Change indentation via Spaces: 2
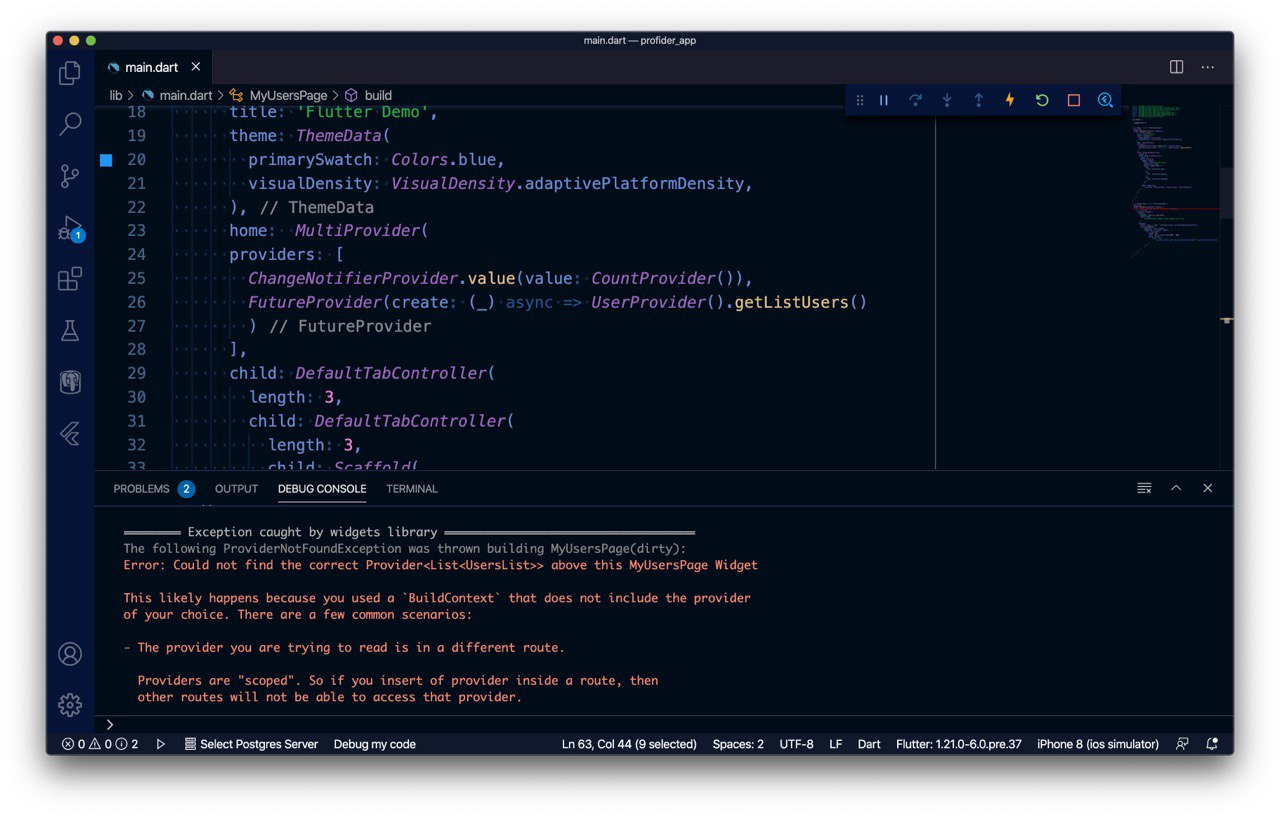Image resolution: width=1280 pixels, height=816 pixels. click(738, 744)
